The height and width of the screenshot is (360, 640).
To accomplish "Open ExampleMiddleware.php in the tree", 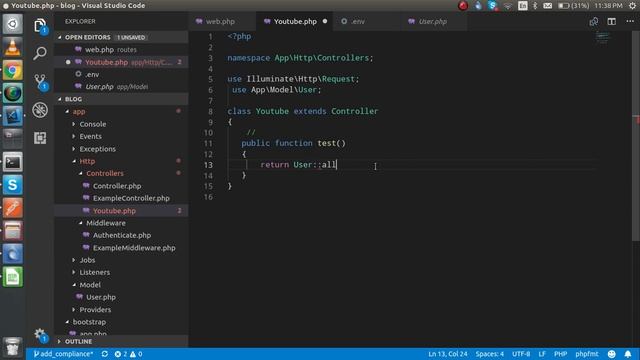I will click(x=134, y=248).
